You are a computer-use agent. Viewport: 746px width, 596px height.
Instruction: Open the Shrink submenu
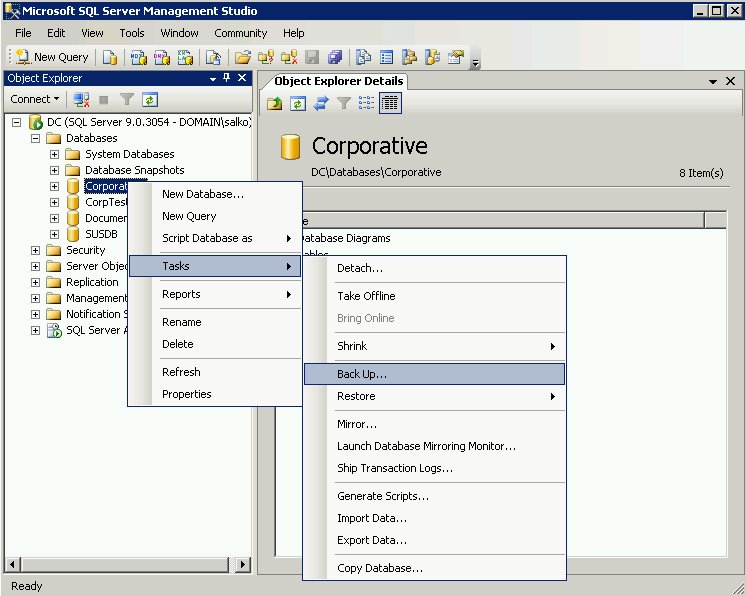coord(434,346)
